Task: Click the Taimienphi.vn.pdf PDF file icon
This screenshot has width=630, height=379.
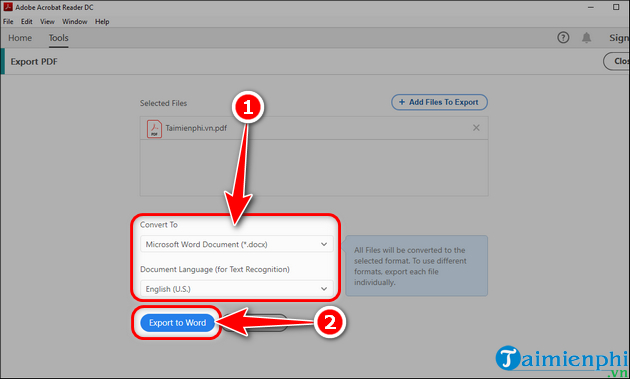Action: click(x=154, y=129)
